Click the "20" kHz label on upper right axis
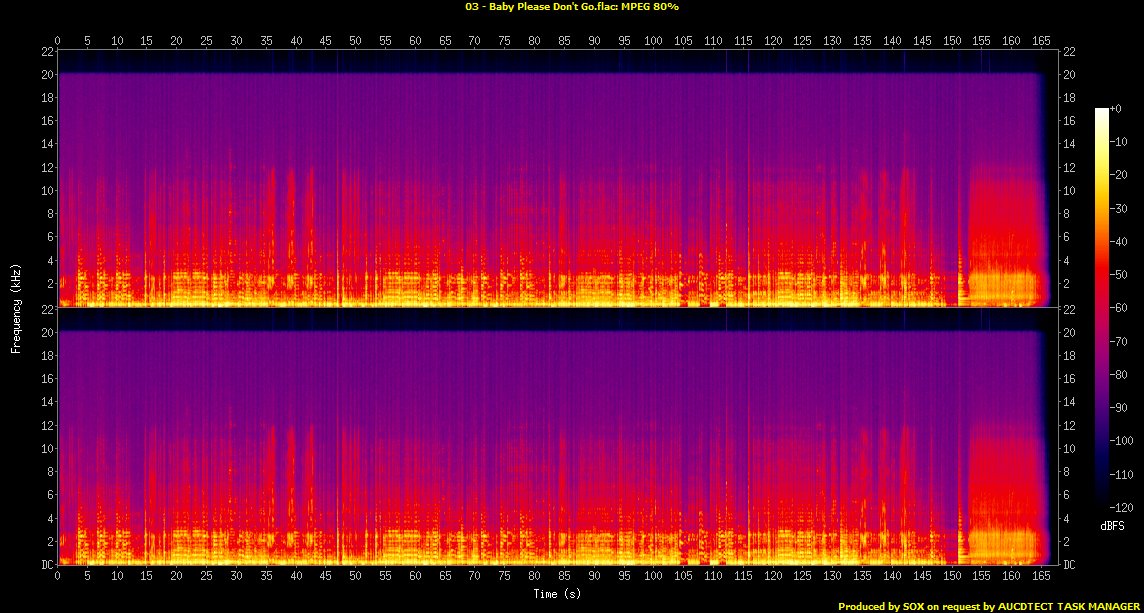 tap(1068, 74)
